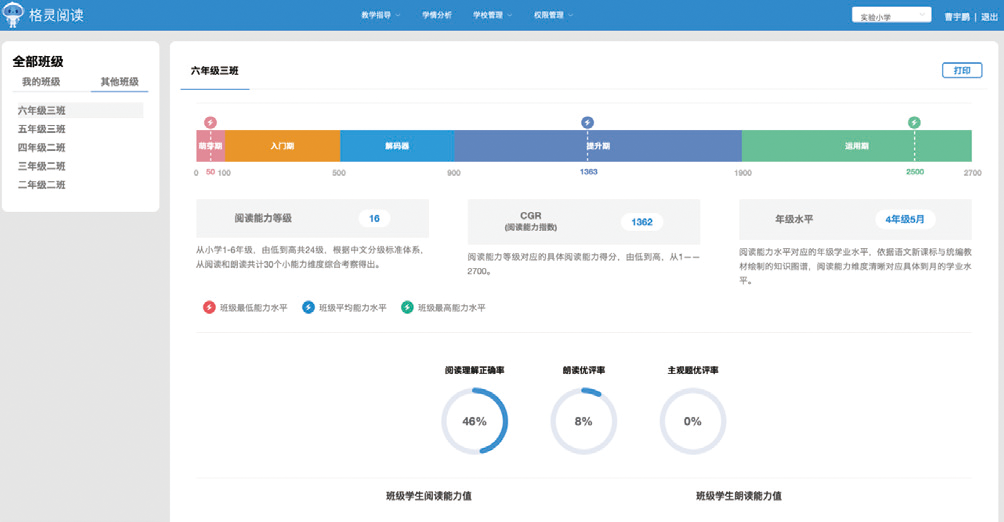Click the 阅读能力等级 card label

(x=263, y=218)
